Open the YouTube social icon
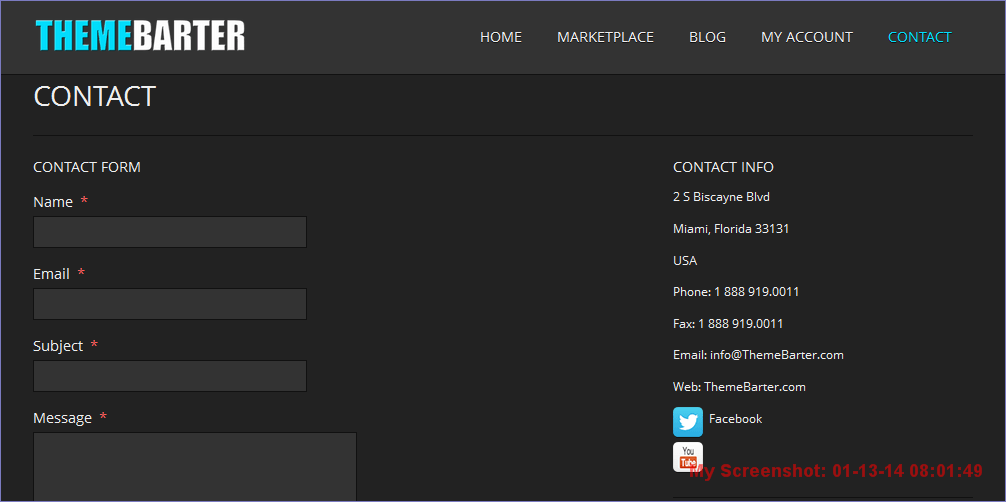The width and height of the screenshot is (1006, 502). pyautogui.click(x=688, y=457)
